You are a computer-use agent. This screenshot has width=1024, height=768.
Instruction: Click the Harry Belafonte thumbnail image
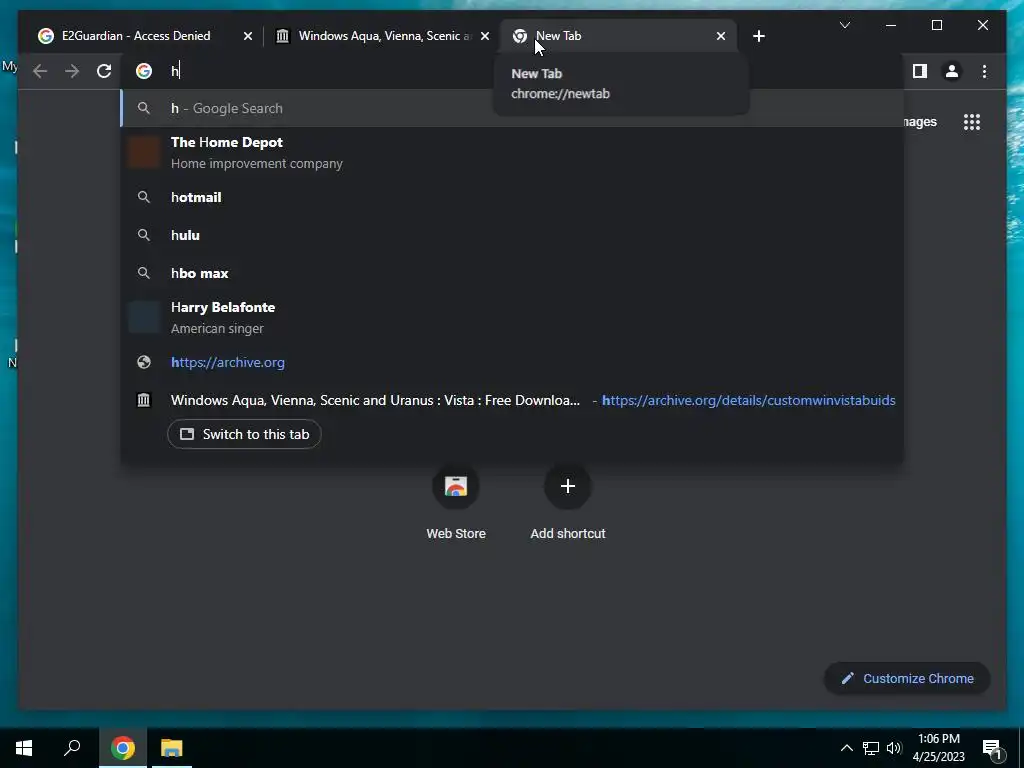(144, 317)
